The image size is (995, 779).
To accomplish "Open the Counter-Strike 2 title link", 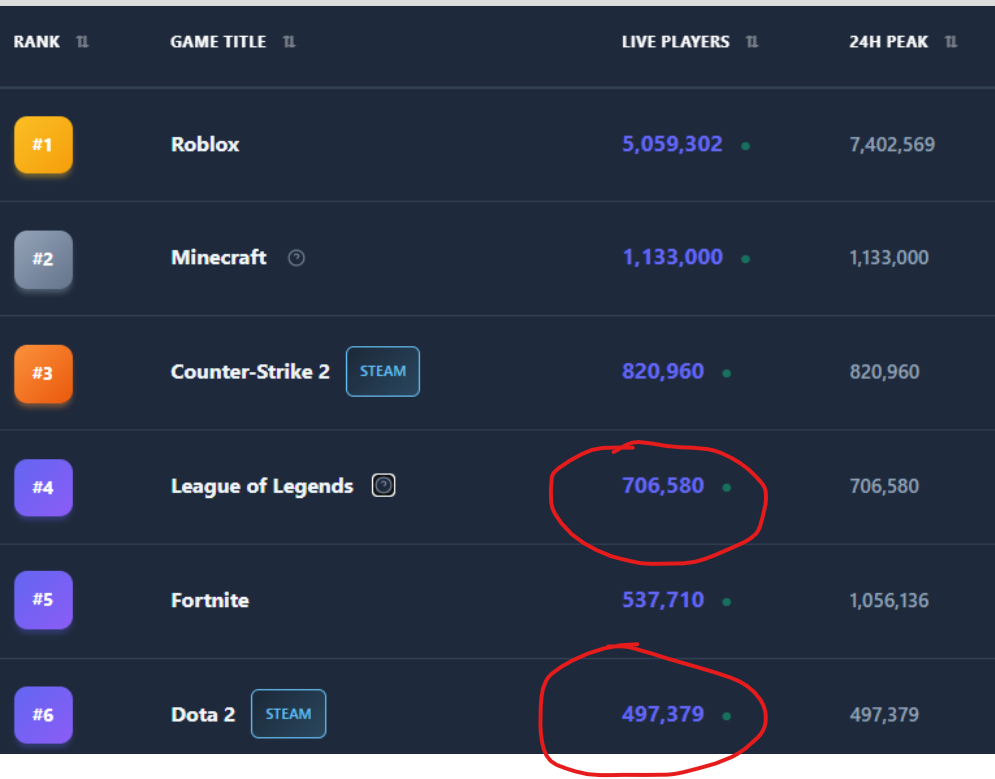I will (250, 372).
